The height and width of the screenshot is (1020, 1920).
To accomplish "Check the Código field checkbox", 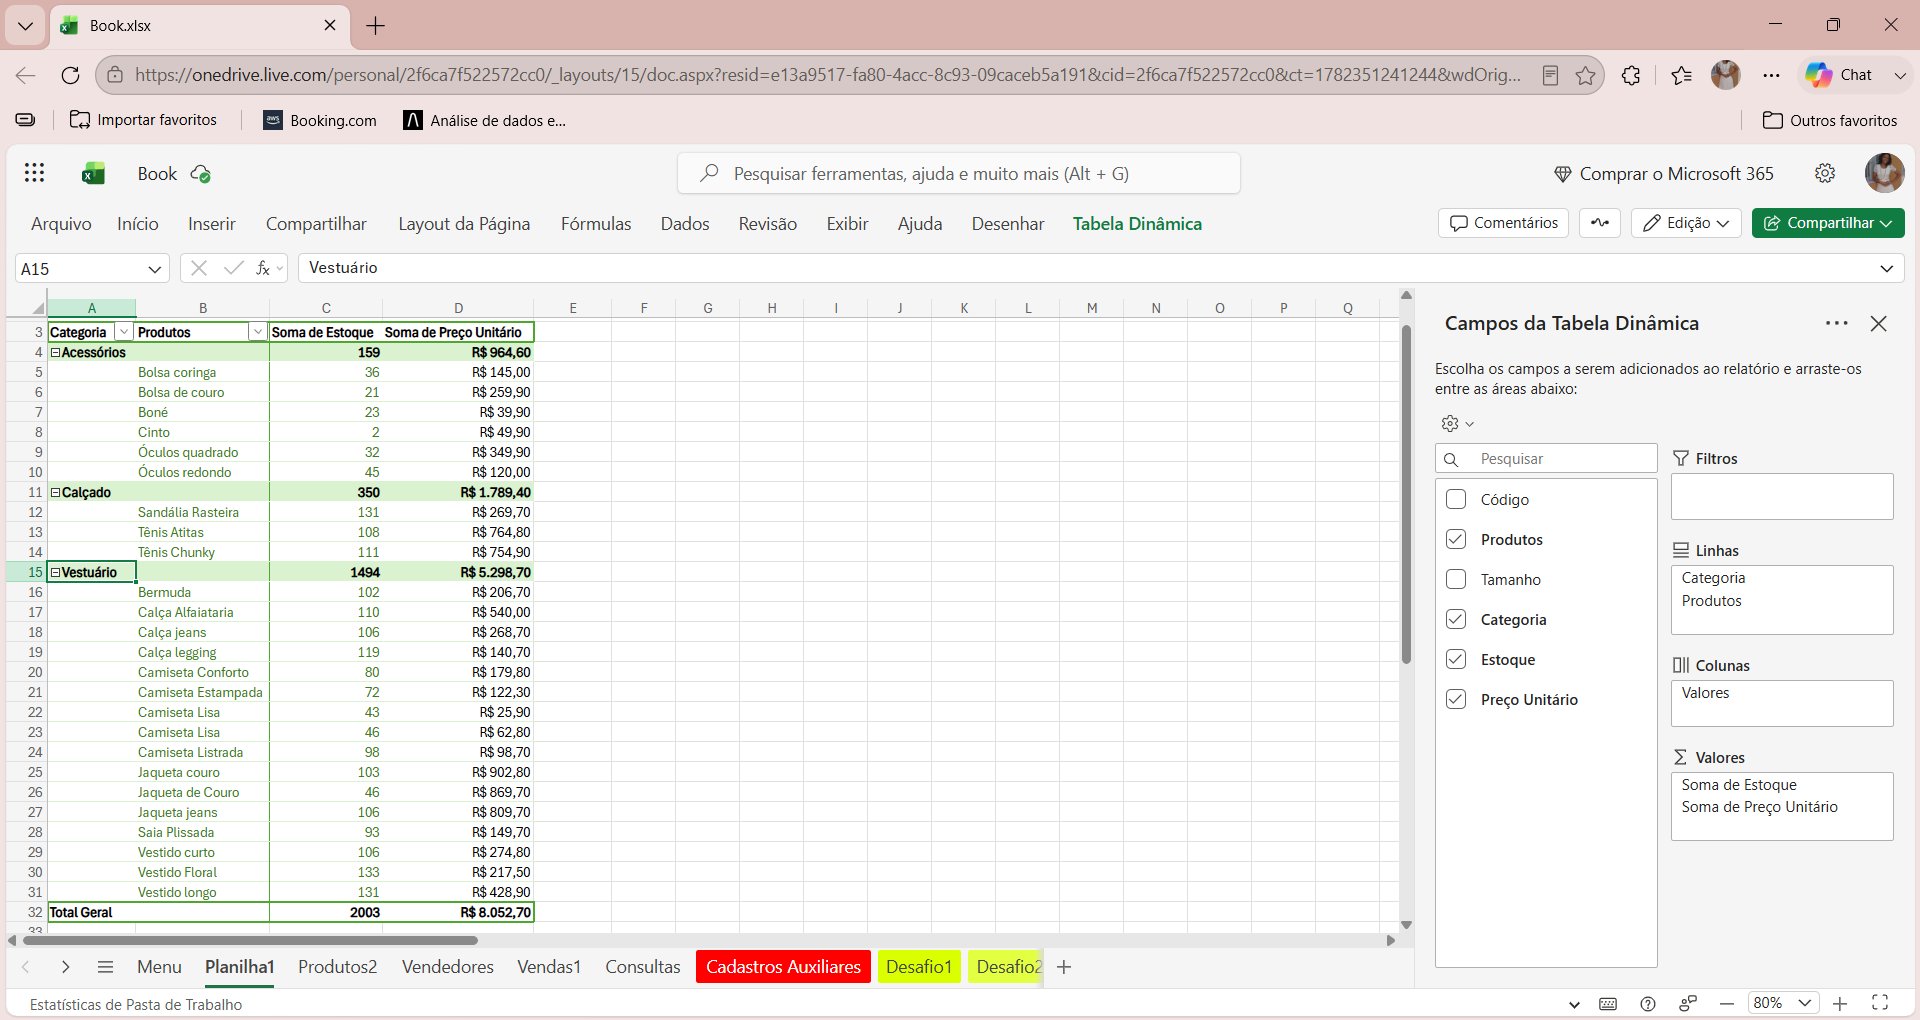I will point(1456,499).
